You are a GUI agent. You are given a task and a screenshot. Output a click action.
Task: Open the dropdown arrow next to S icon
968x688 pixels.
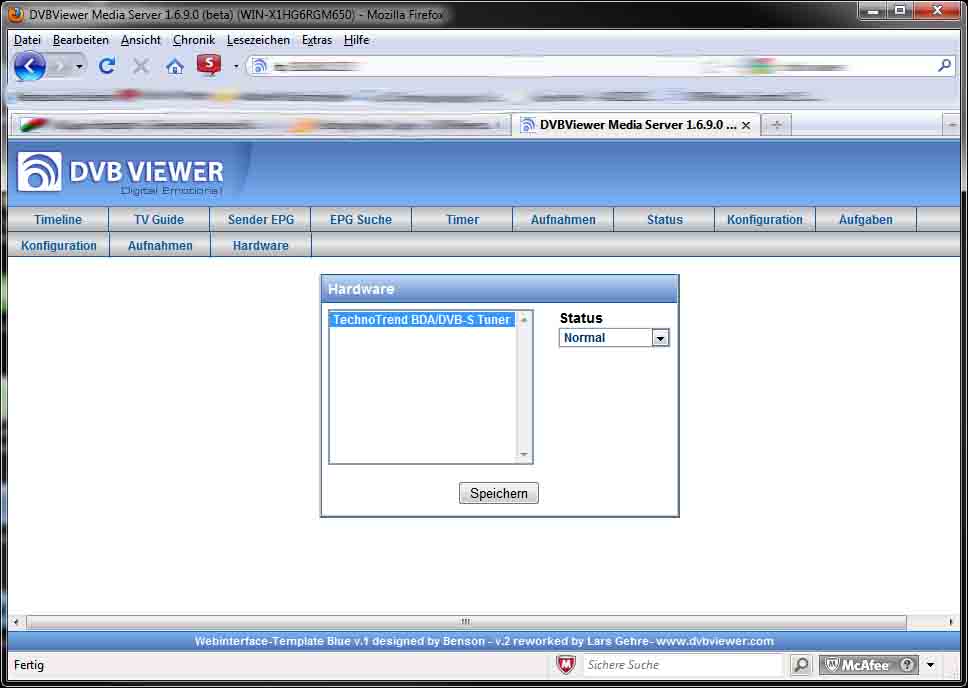pos(236,66)
